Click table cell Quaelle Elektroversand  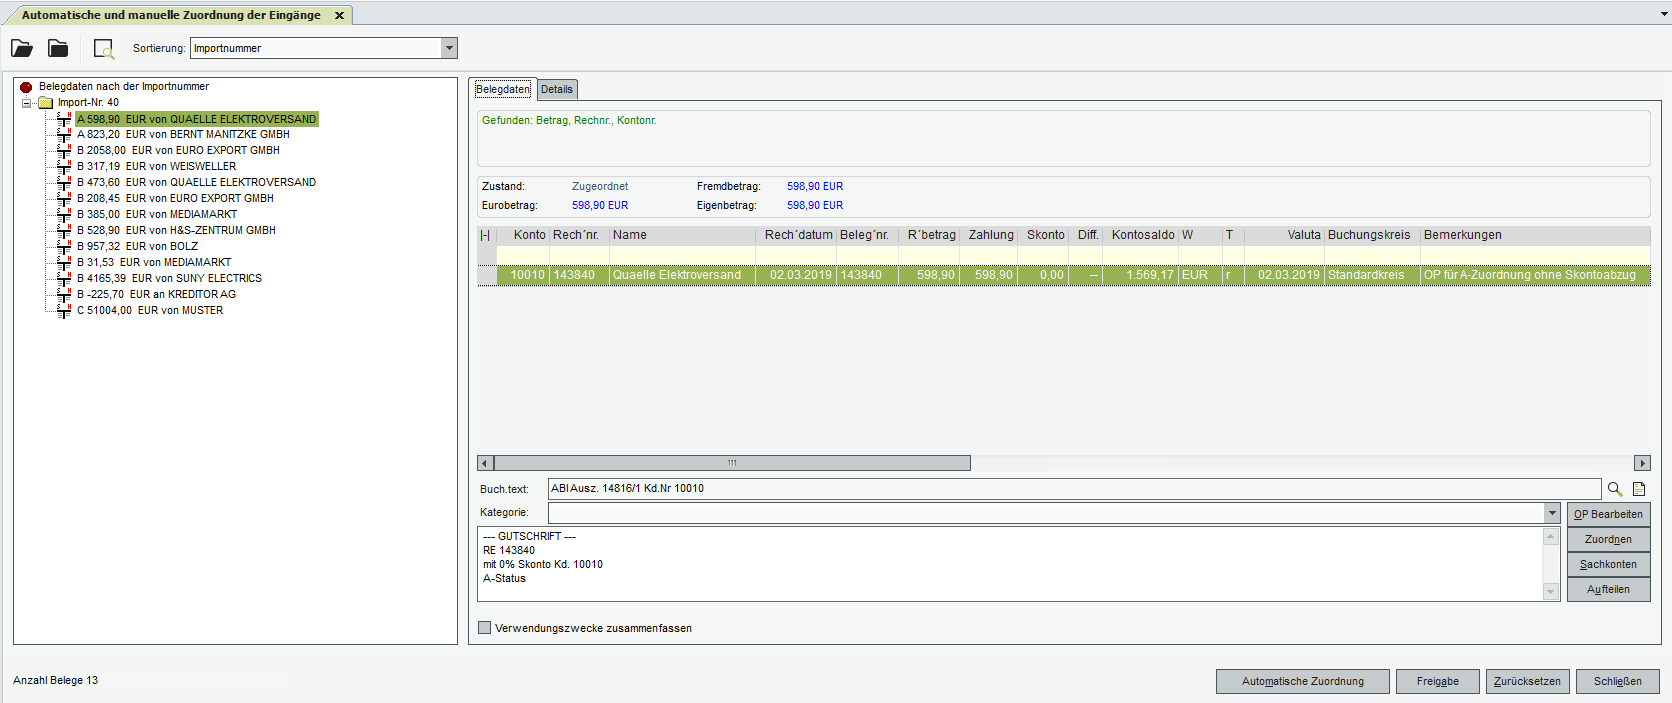pos(682,275)
